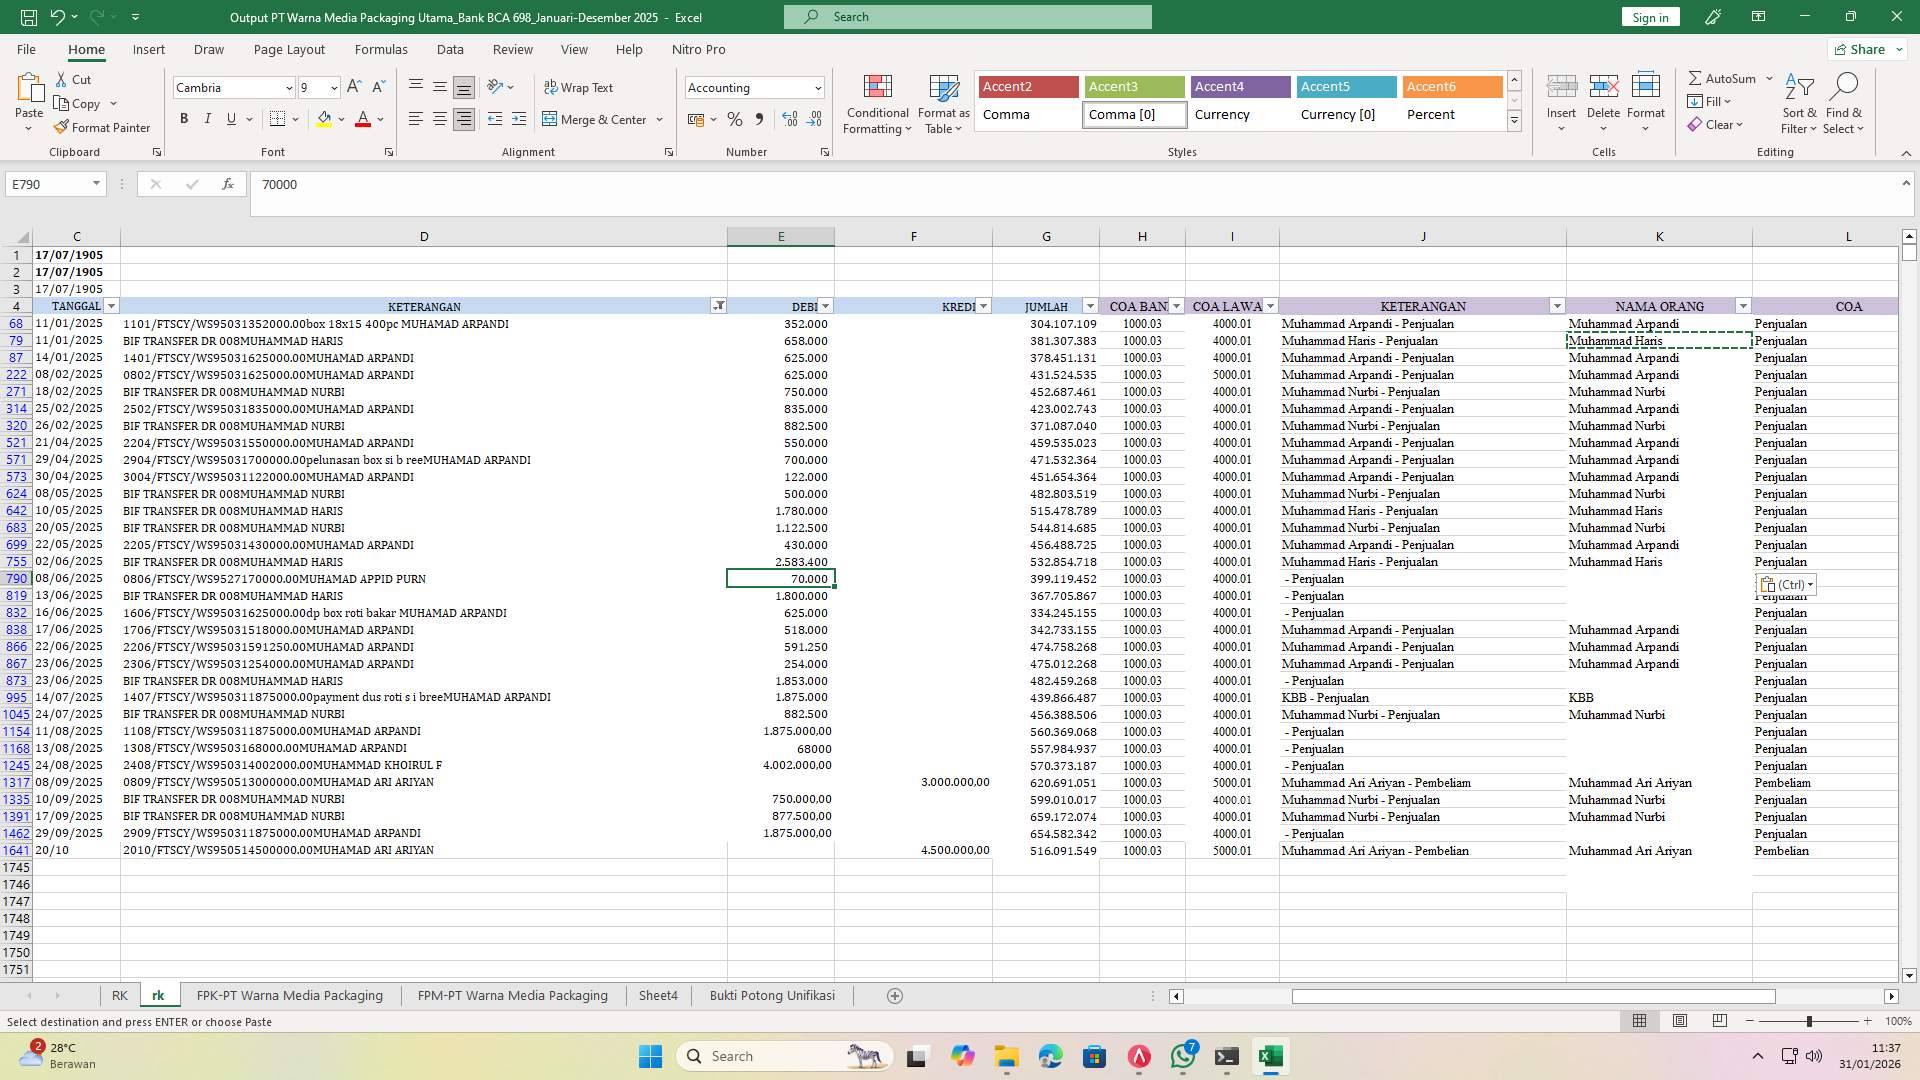The width and height of the screenshot is (1920, 1080).
Task: Click the AutoSum icon
Action: pyautogui.click(x=1696, y=78)
